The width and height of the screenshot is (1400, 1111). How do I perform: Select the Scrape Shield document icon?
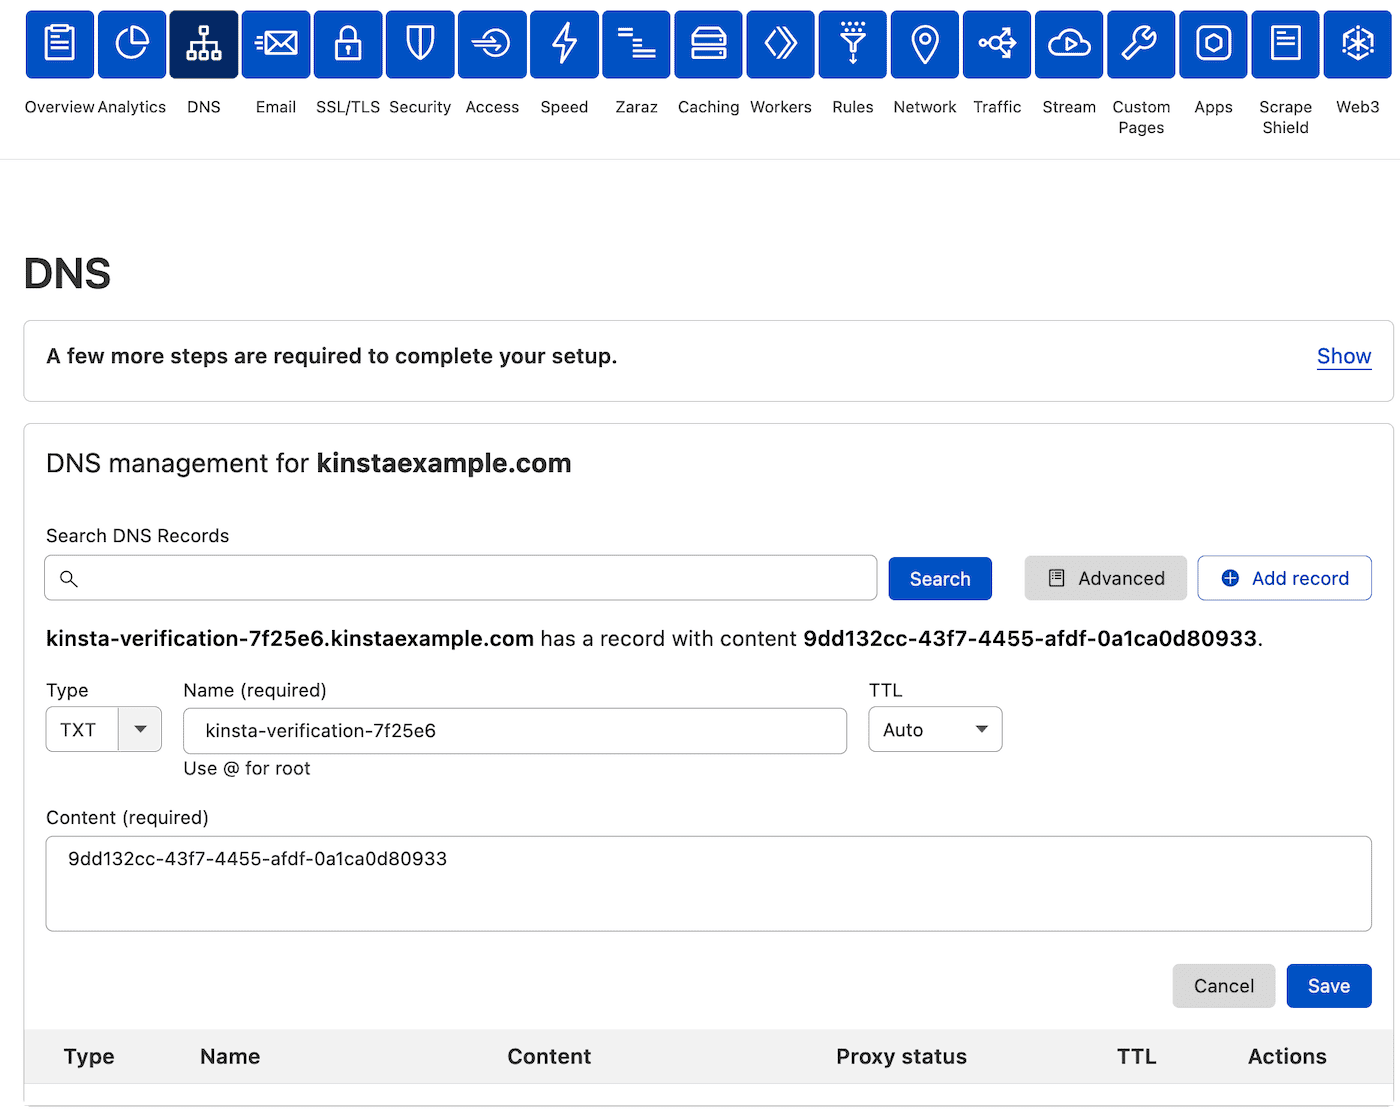coord(1285,44)
